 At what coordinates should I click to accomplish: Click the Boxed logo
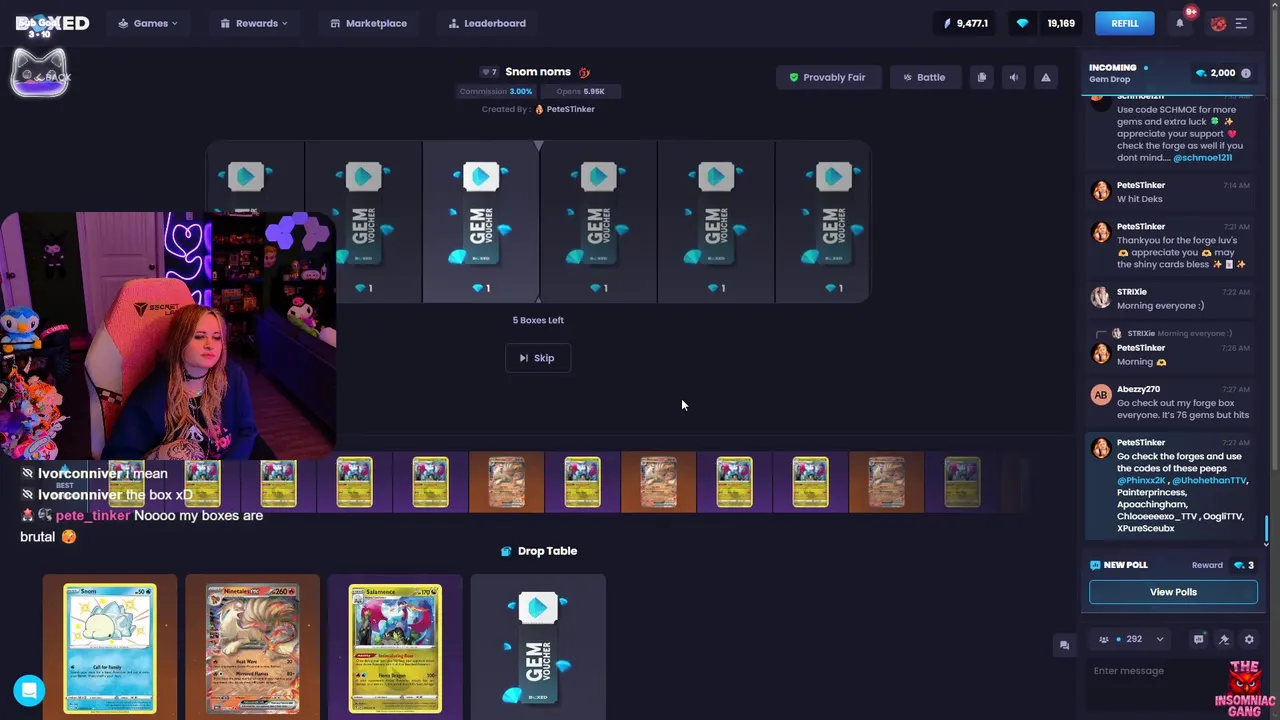pos(52,23)
